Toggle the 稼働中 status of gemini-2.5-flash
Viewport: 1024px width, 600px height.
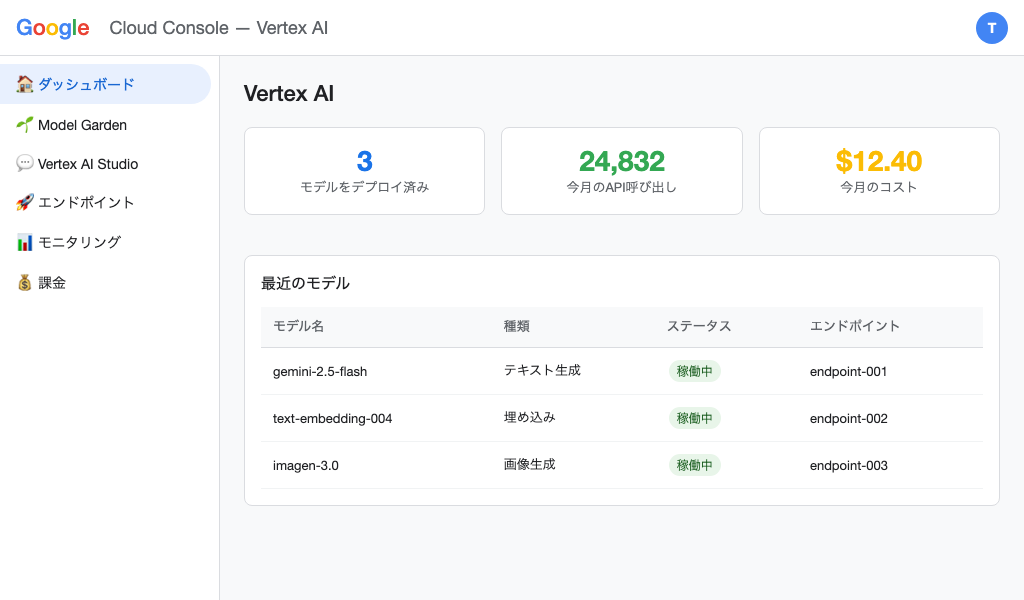(694, 370)
